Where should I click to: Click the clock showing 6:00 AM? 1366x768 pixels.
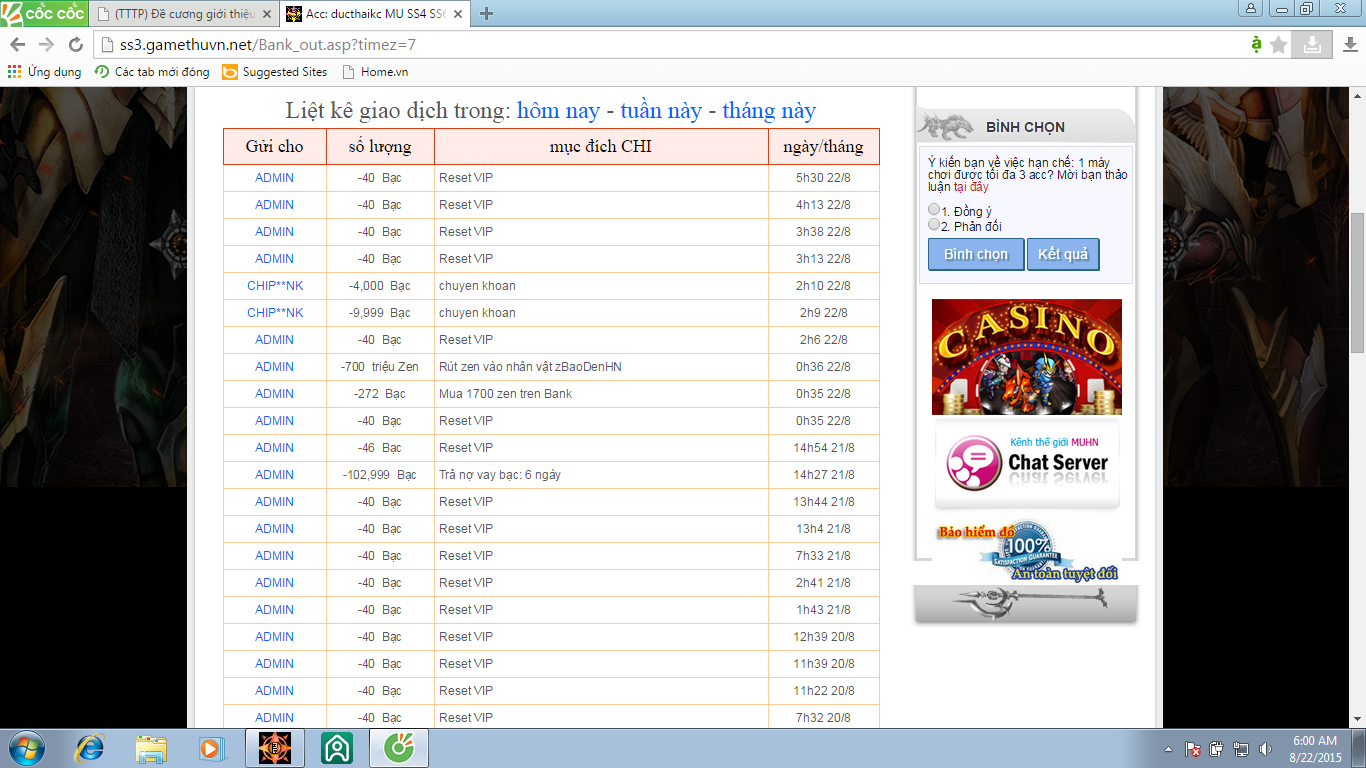(1314, 749)
